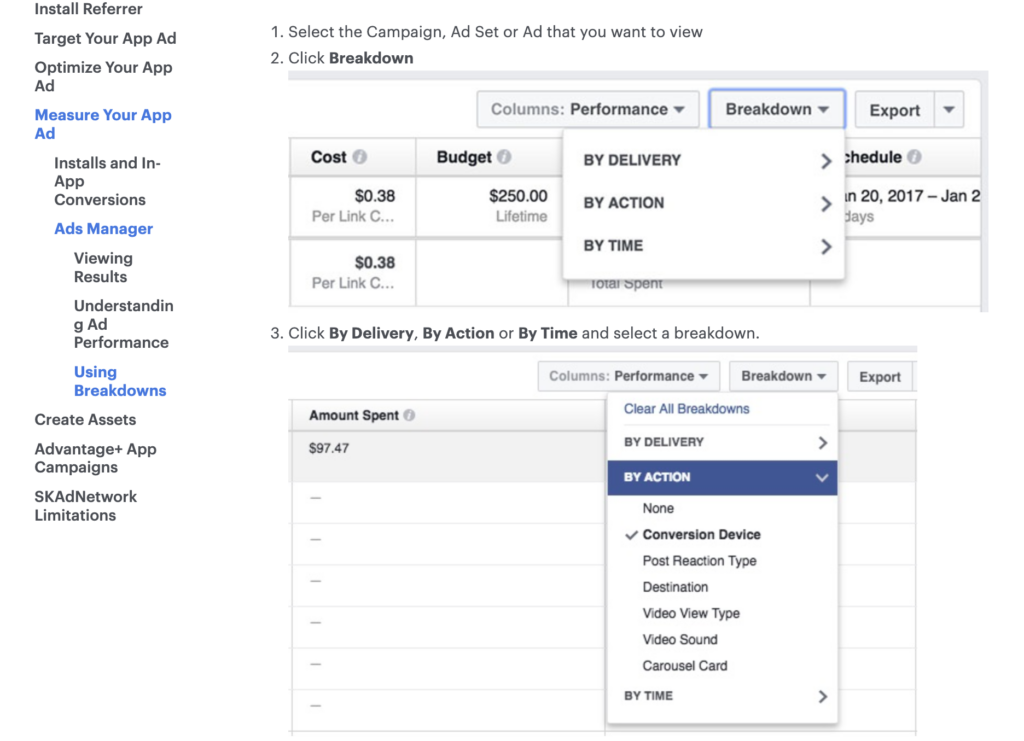Open the Create Assets sidebar link

pyautogui.click(x=85, y=420)
